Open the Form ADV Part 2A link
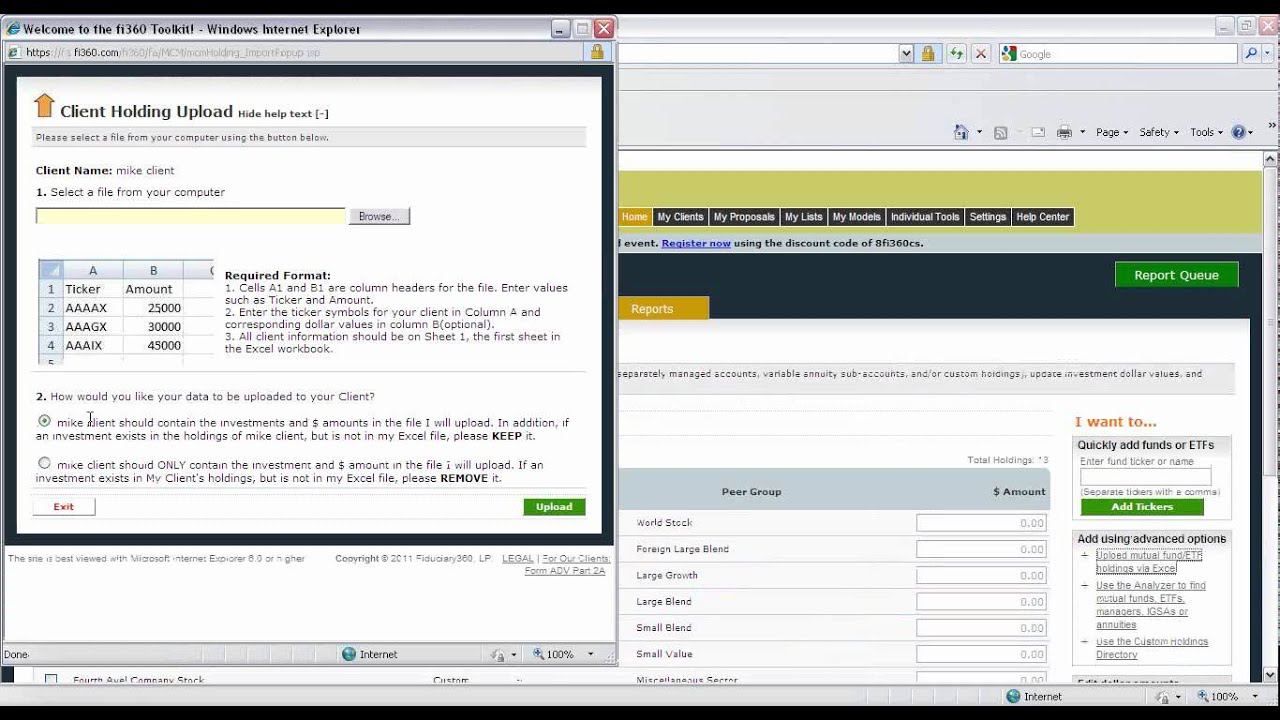 (565, 571)
